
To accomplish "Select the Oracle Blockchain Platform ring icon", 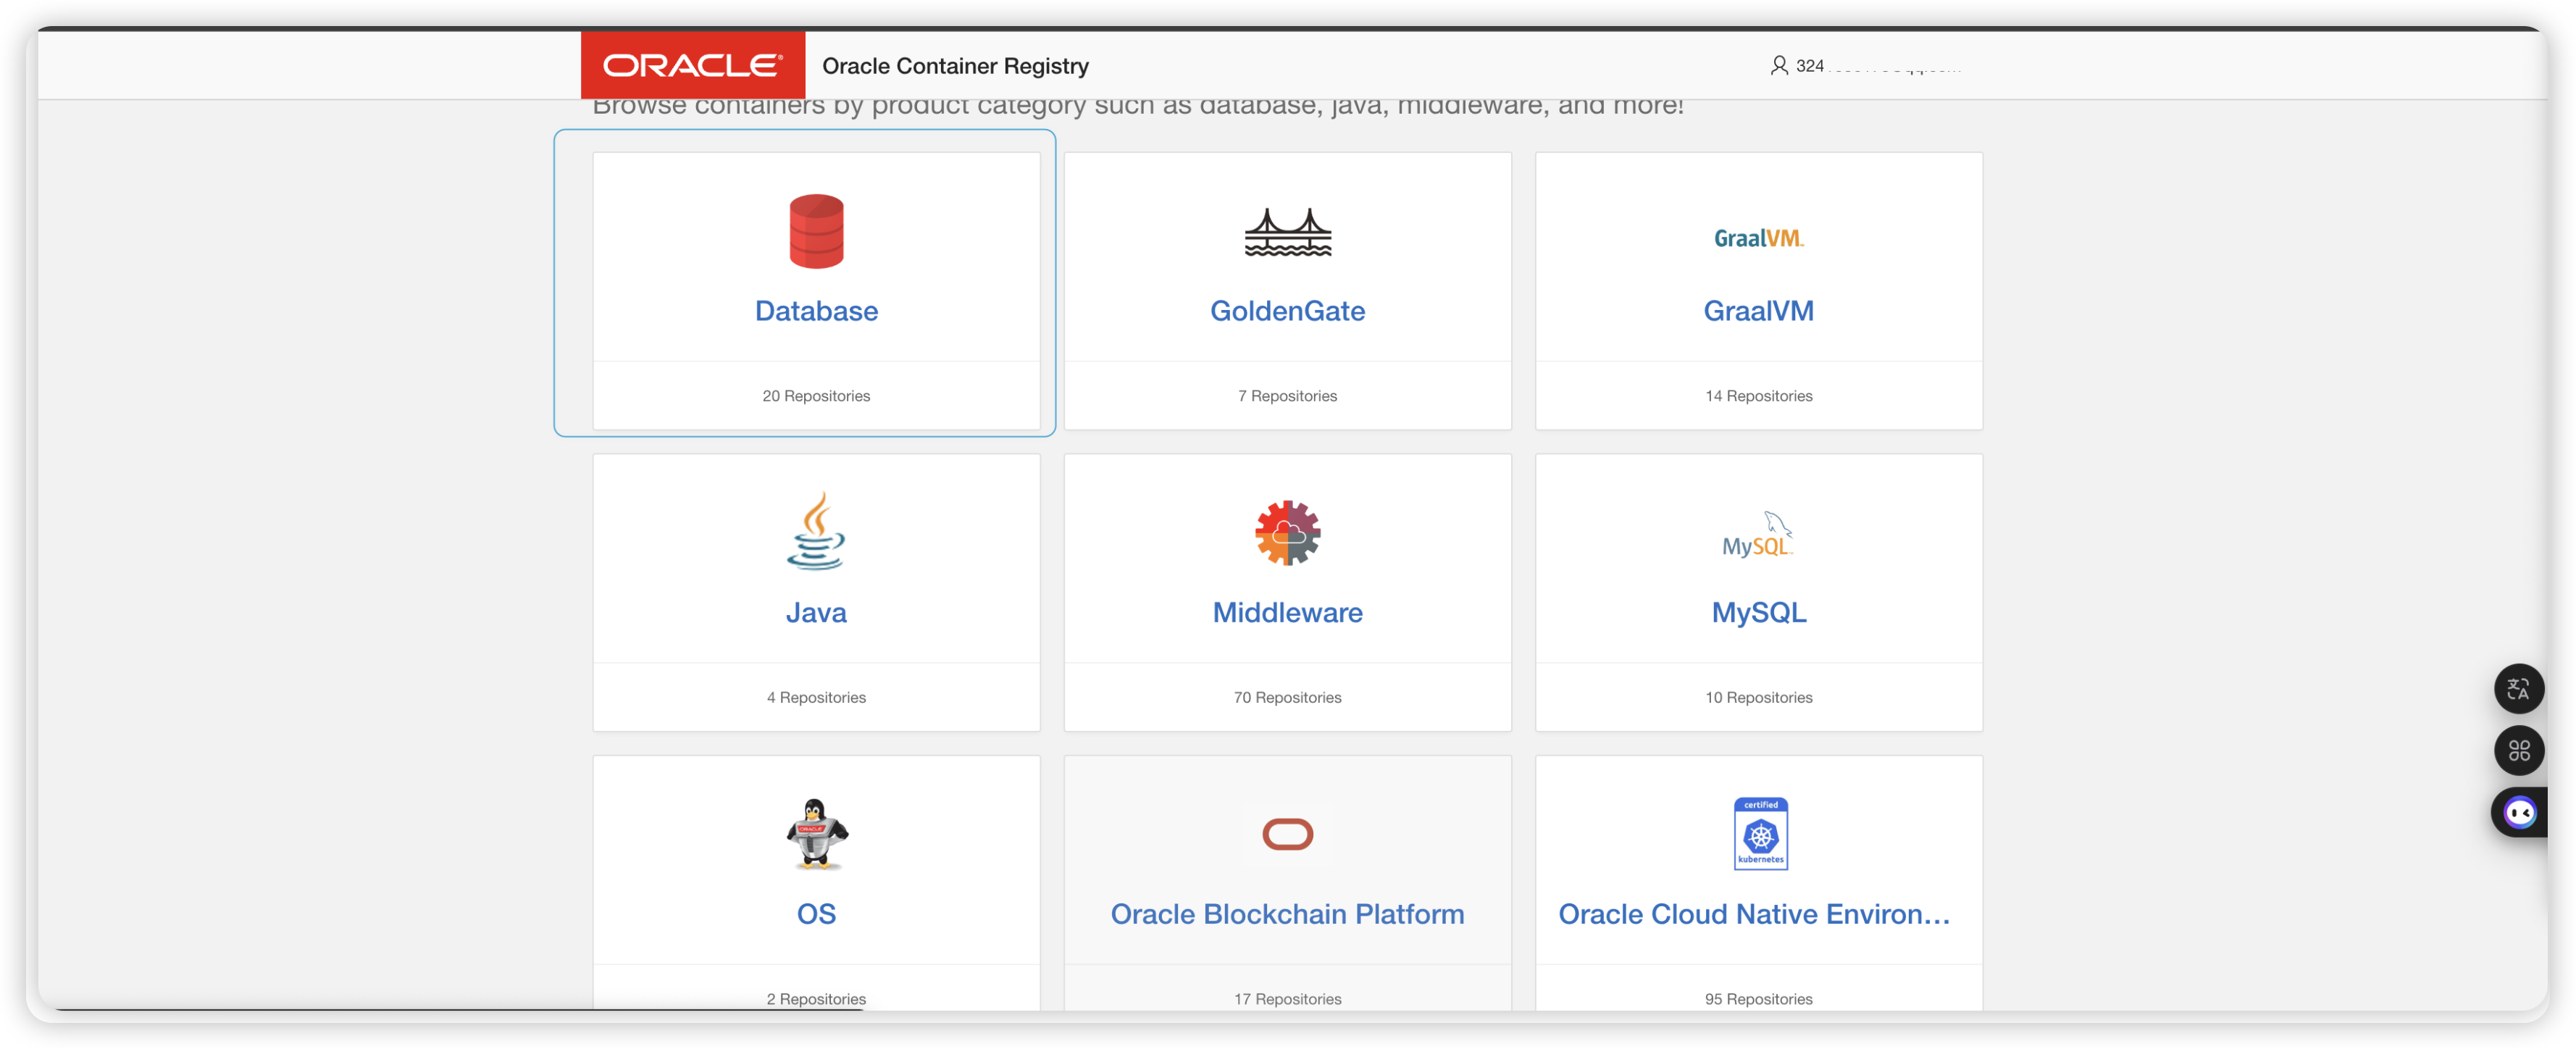I will point(1288,833).
